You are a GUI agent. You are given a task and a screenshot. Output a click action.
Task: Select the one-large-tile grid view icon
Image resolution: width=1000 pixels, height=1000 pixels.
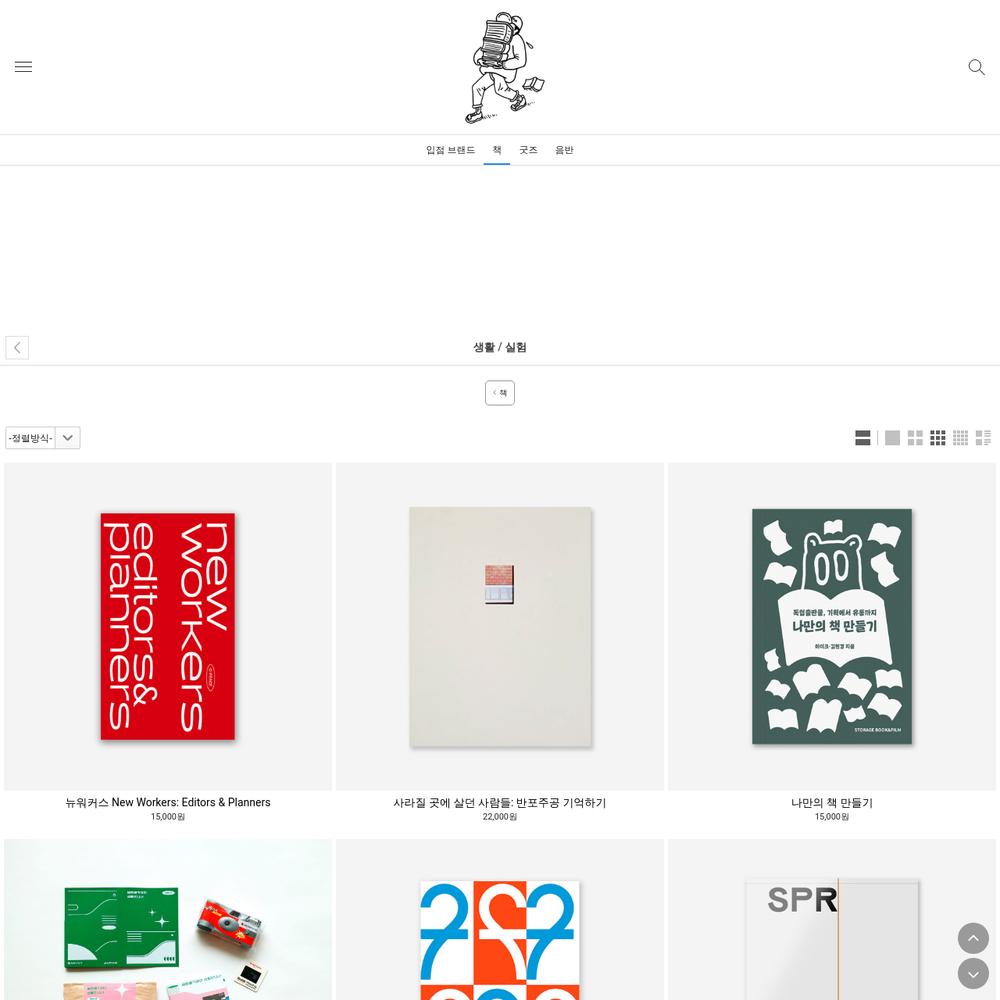892,438
